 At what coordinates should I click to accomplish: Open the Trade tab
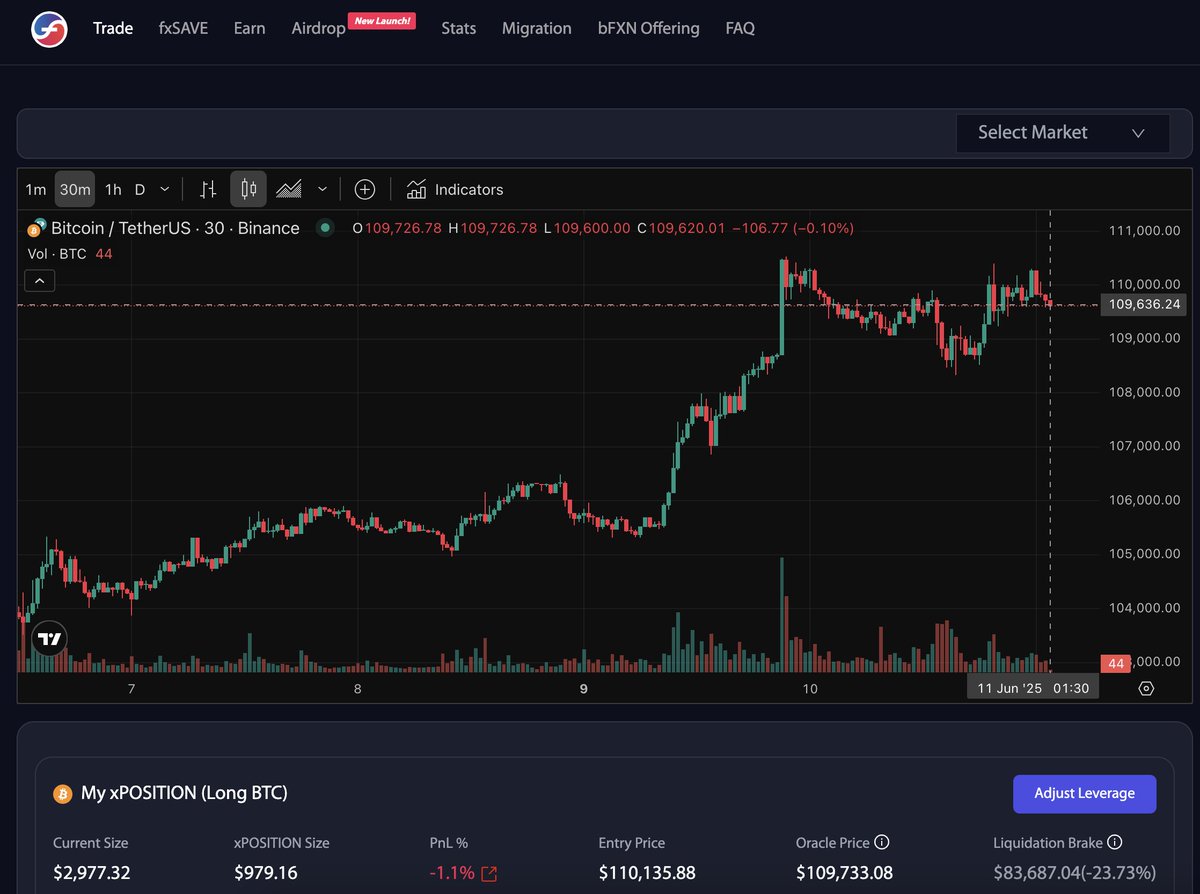[x=113, y=28]
